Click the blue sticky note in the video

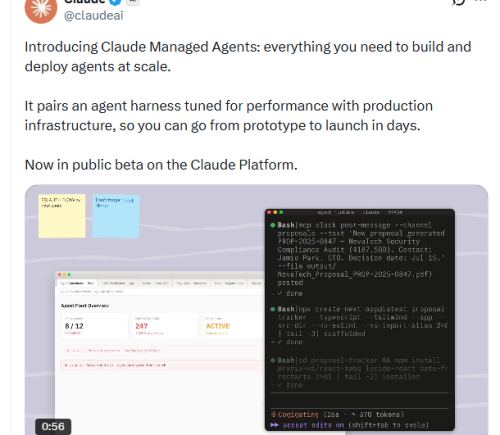tap(116, 216)
